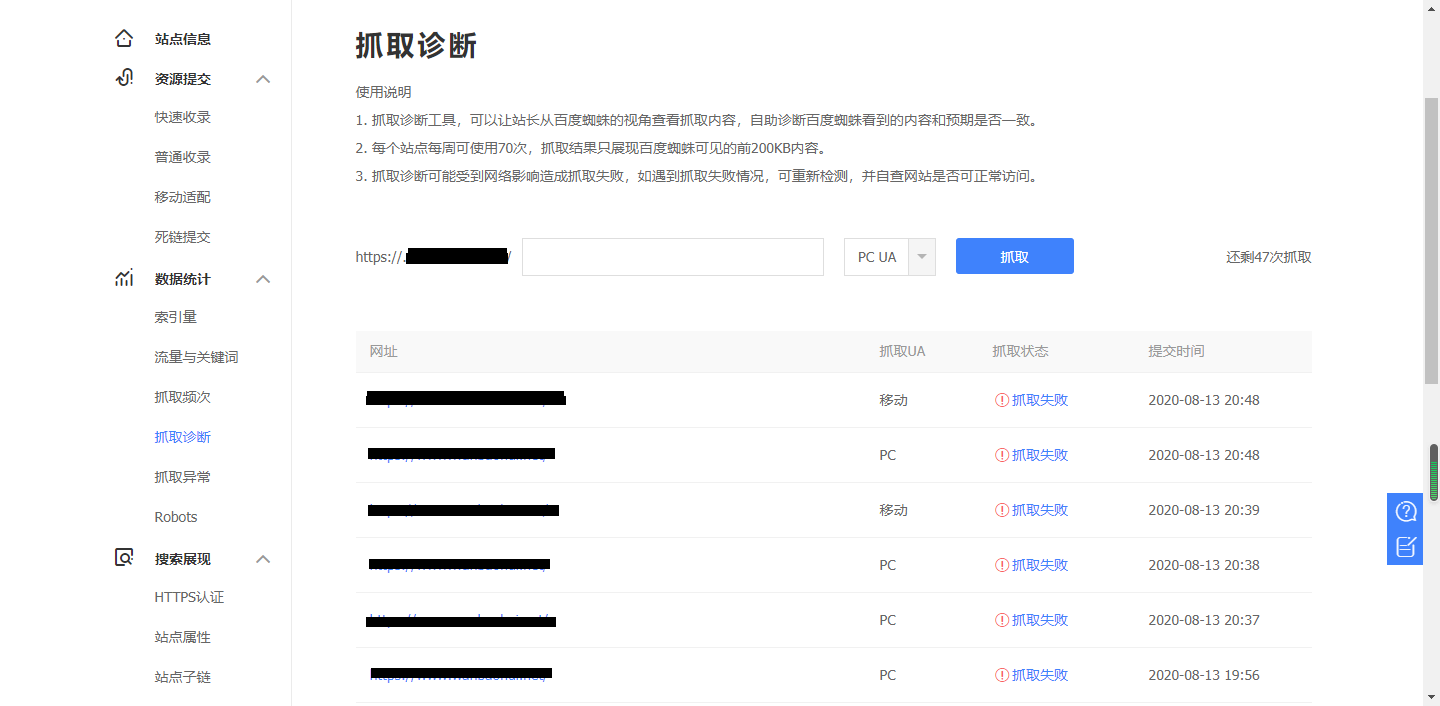
Task: Click failure warning icon in 20:48 移动 row
Action: (x=1001, y=400)
